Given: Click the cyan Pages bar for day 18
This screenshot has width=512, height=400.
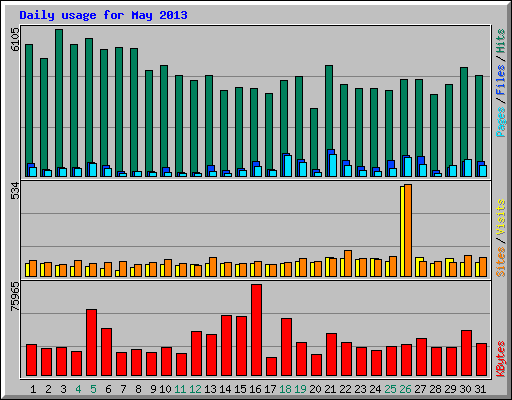Looking at the screenshot, I should click(288, 166).
